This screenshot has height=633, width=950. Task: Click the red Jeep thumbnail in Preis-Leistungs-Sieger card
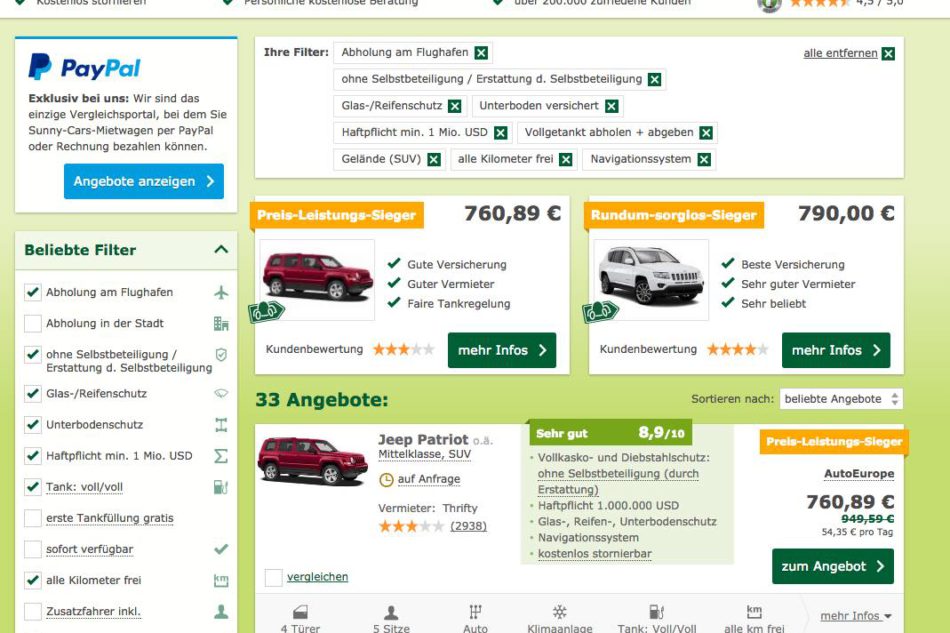[x=317, y=279]
